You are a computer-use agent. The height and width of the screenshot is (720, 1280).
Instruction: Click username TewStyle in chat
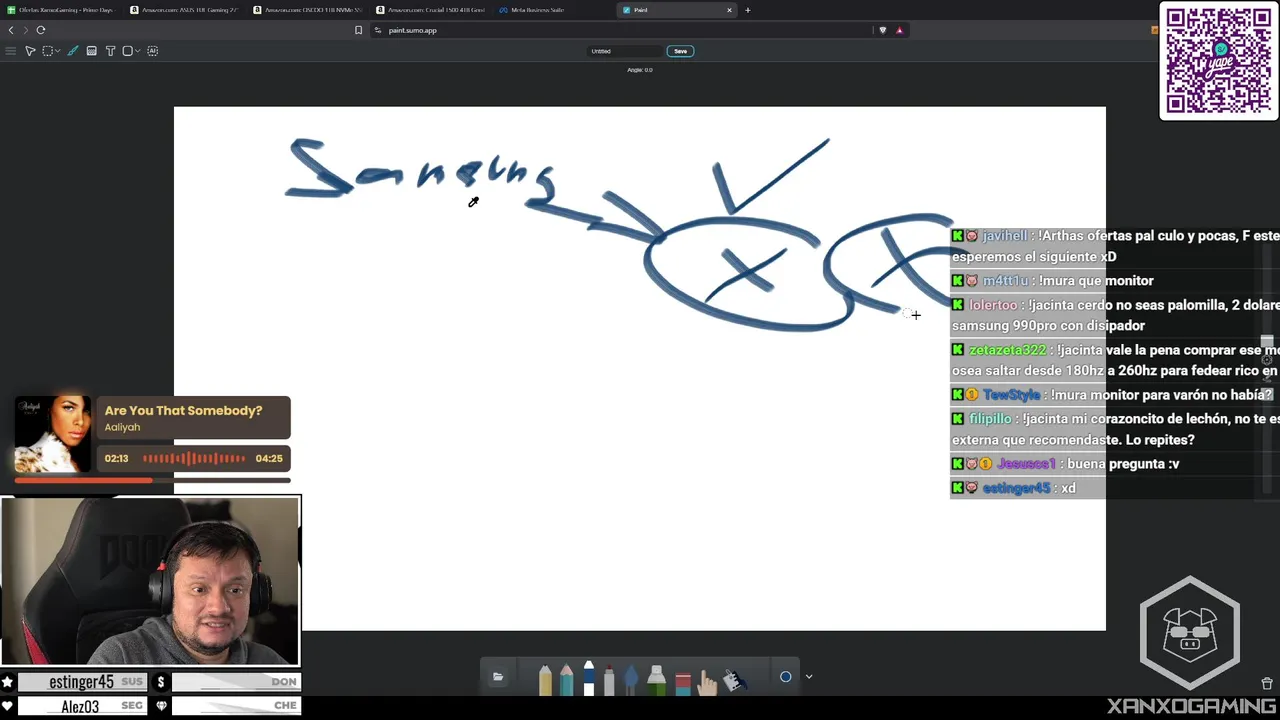point(1011,395)
